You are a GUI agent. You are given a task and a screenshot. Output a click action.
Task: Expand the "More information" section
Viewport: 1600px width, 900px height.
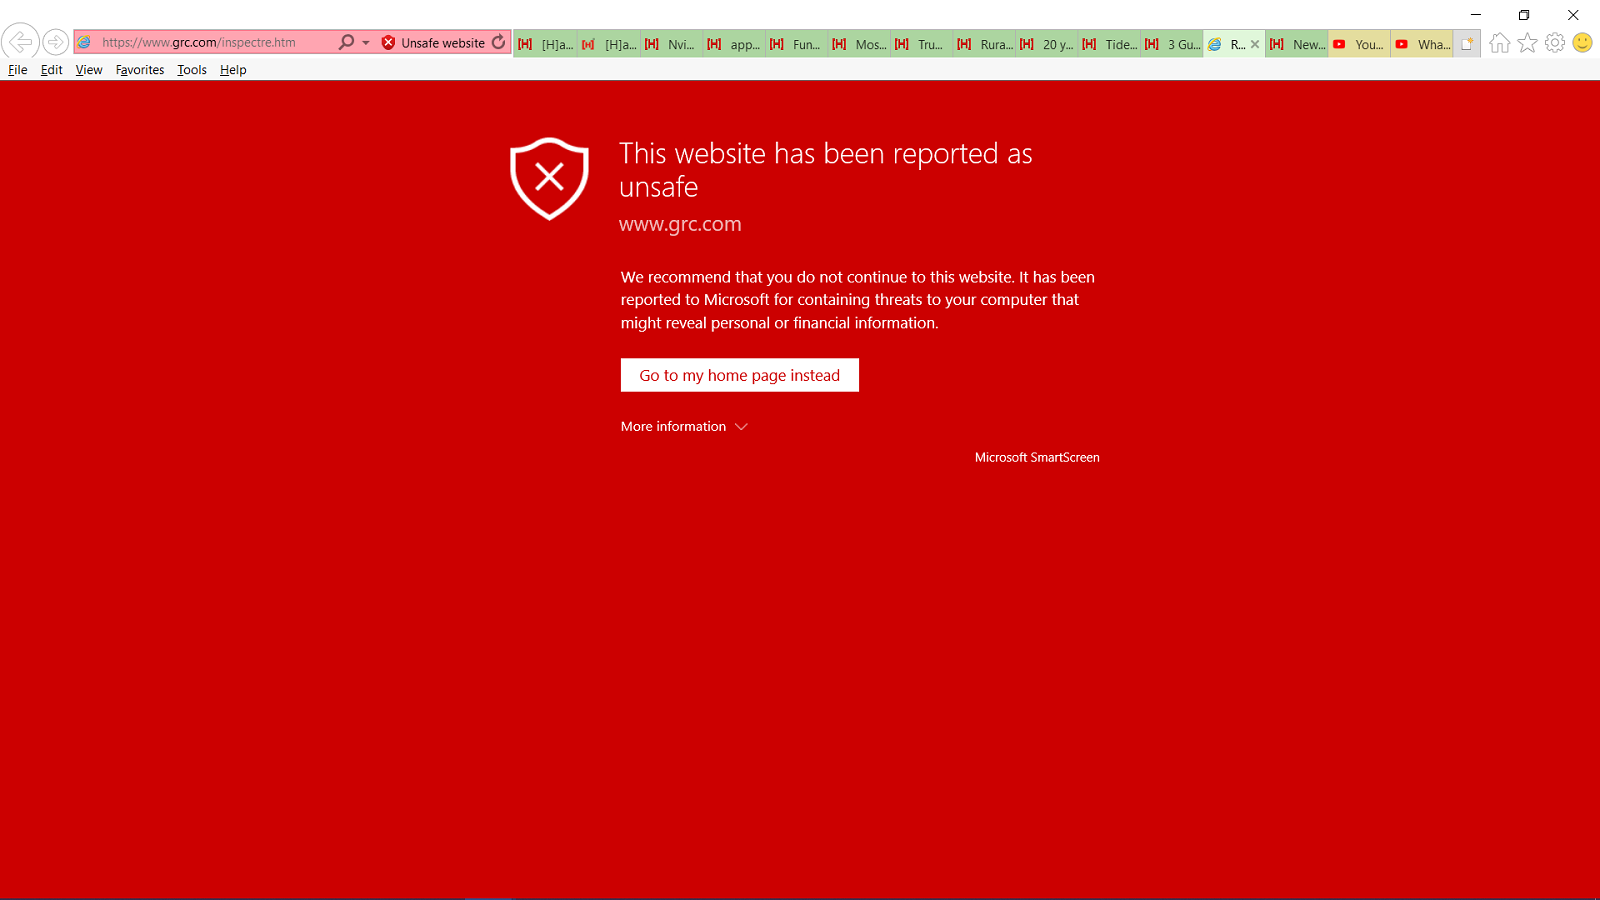coord(684,426)
